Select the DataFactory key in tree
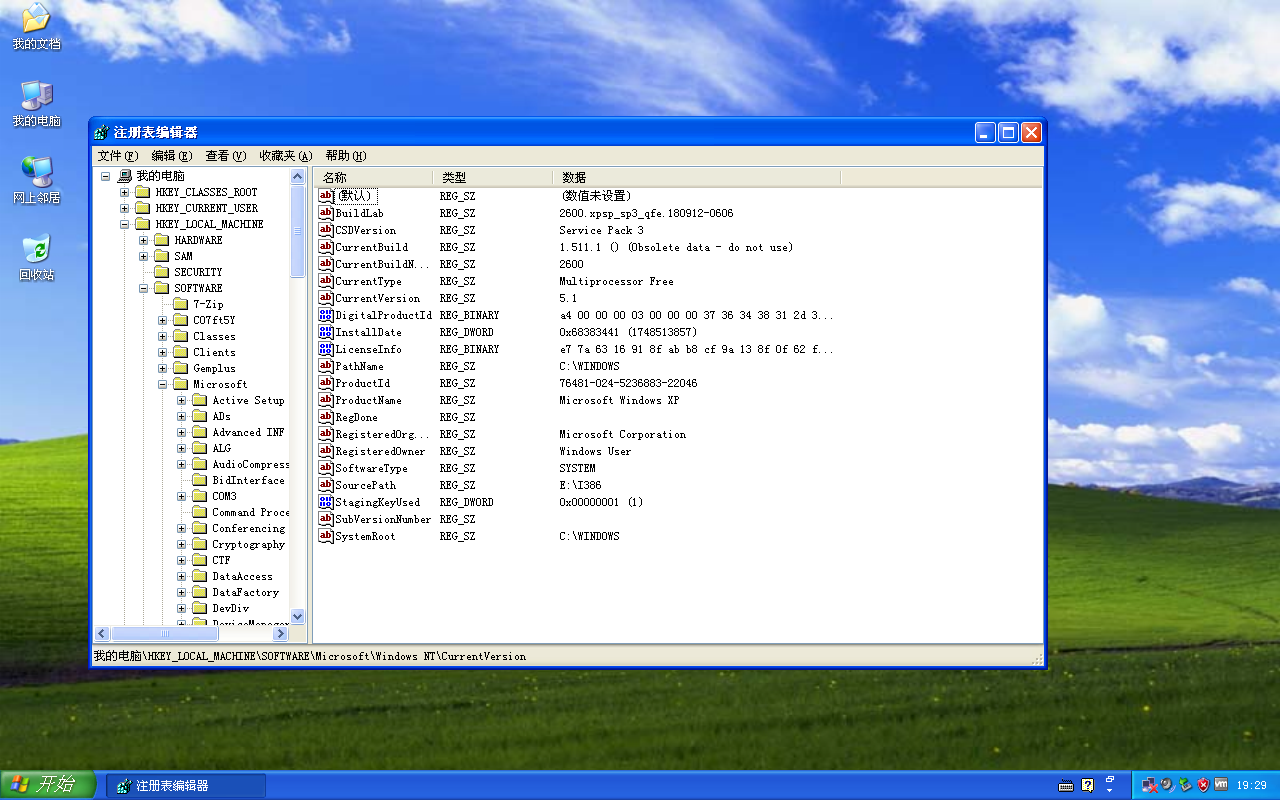Image resolution: width=1280 pixels, height=800 pixels. [245, 592]
